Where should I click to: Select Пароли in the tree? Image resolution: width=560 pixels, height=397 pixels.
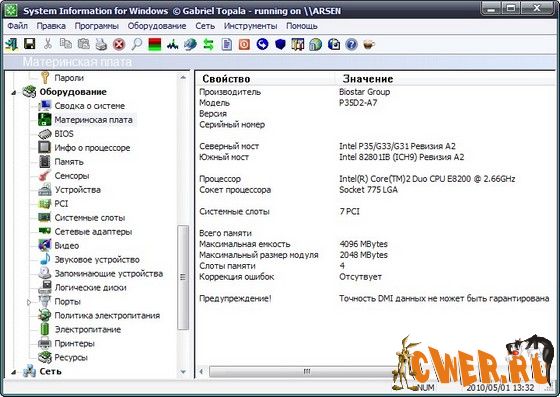(x=69, y=78)
